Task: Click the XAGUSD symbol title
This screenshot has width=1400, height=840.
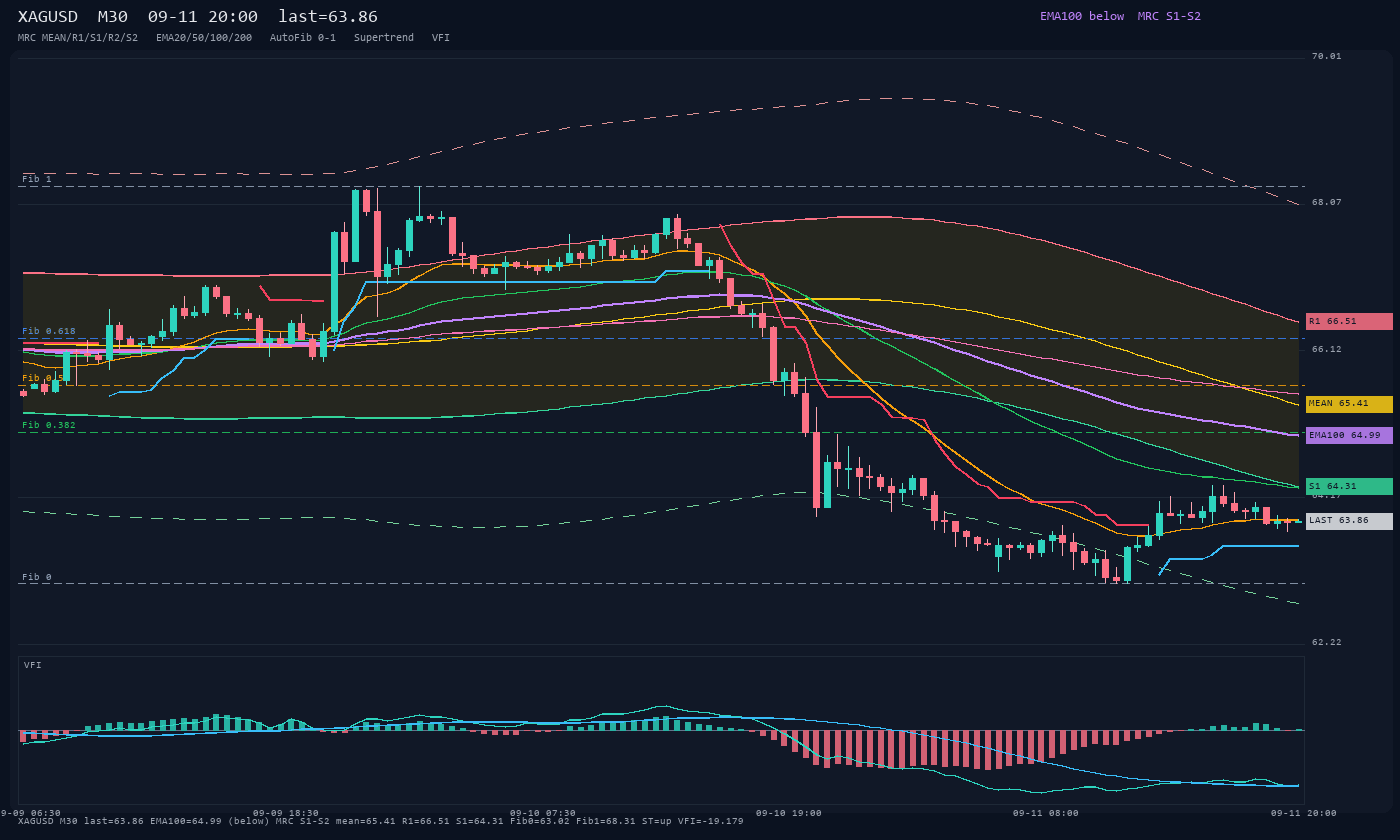Action: point(48,17)
